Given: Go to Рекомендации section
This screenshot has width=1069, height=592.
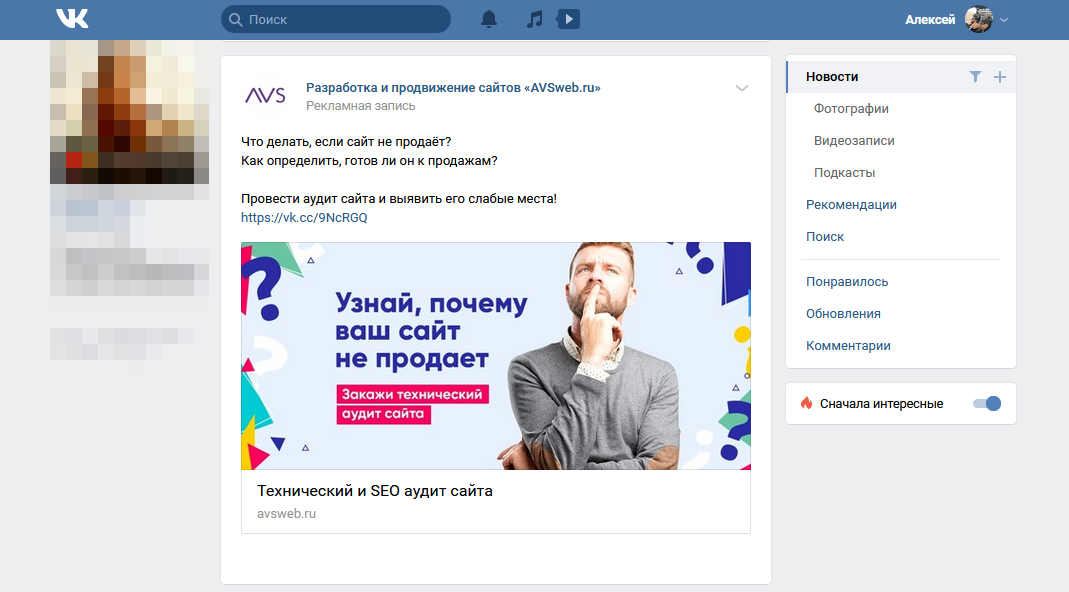Looking at the screenshot, I should coord(851,205).
